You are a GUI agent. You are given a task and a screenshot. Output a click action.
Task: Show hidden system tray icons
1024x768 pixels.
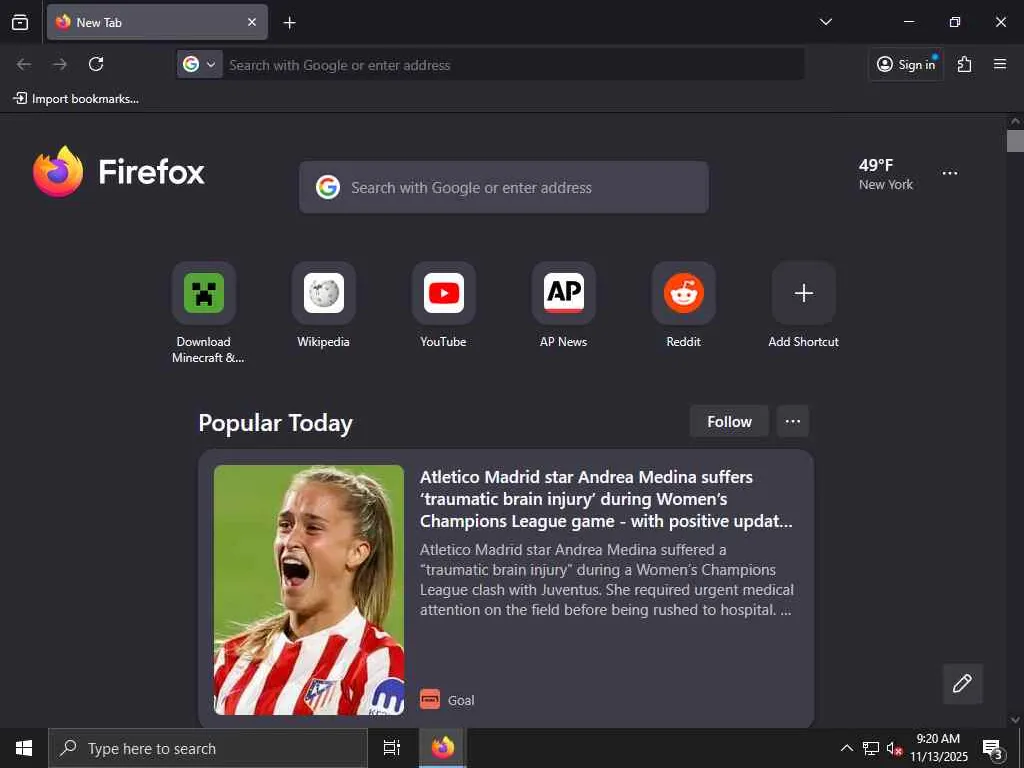click(846, 748)
